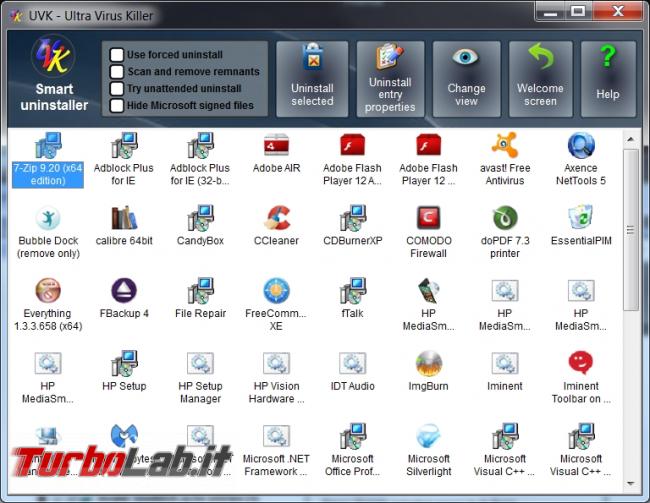Click the vertical scrollbar thumb
This screenshot has height=503, width=650.
(x=631, y=230)
